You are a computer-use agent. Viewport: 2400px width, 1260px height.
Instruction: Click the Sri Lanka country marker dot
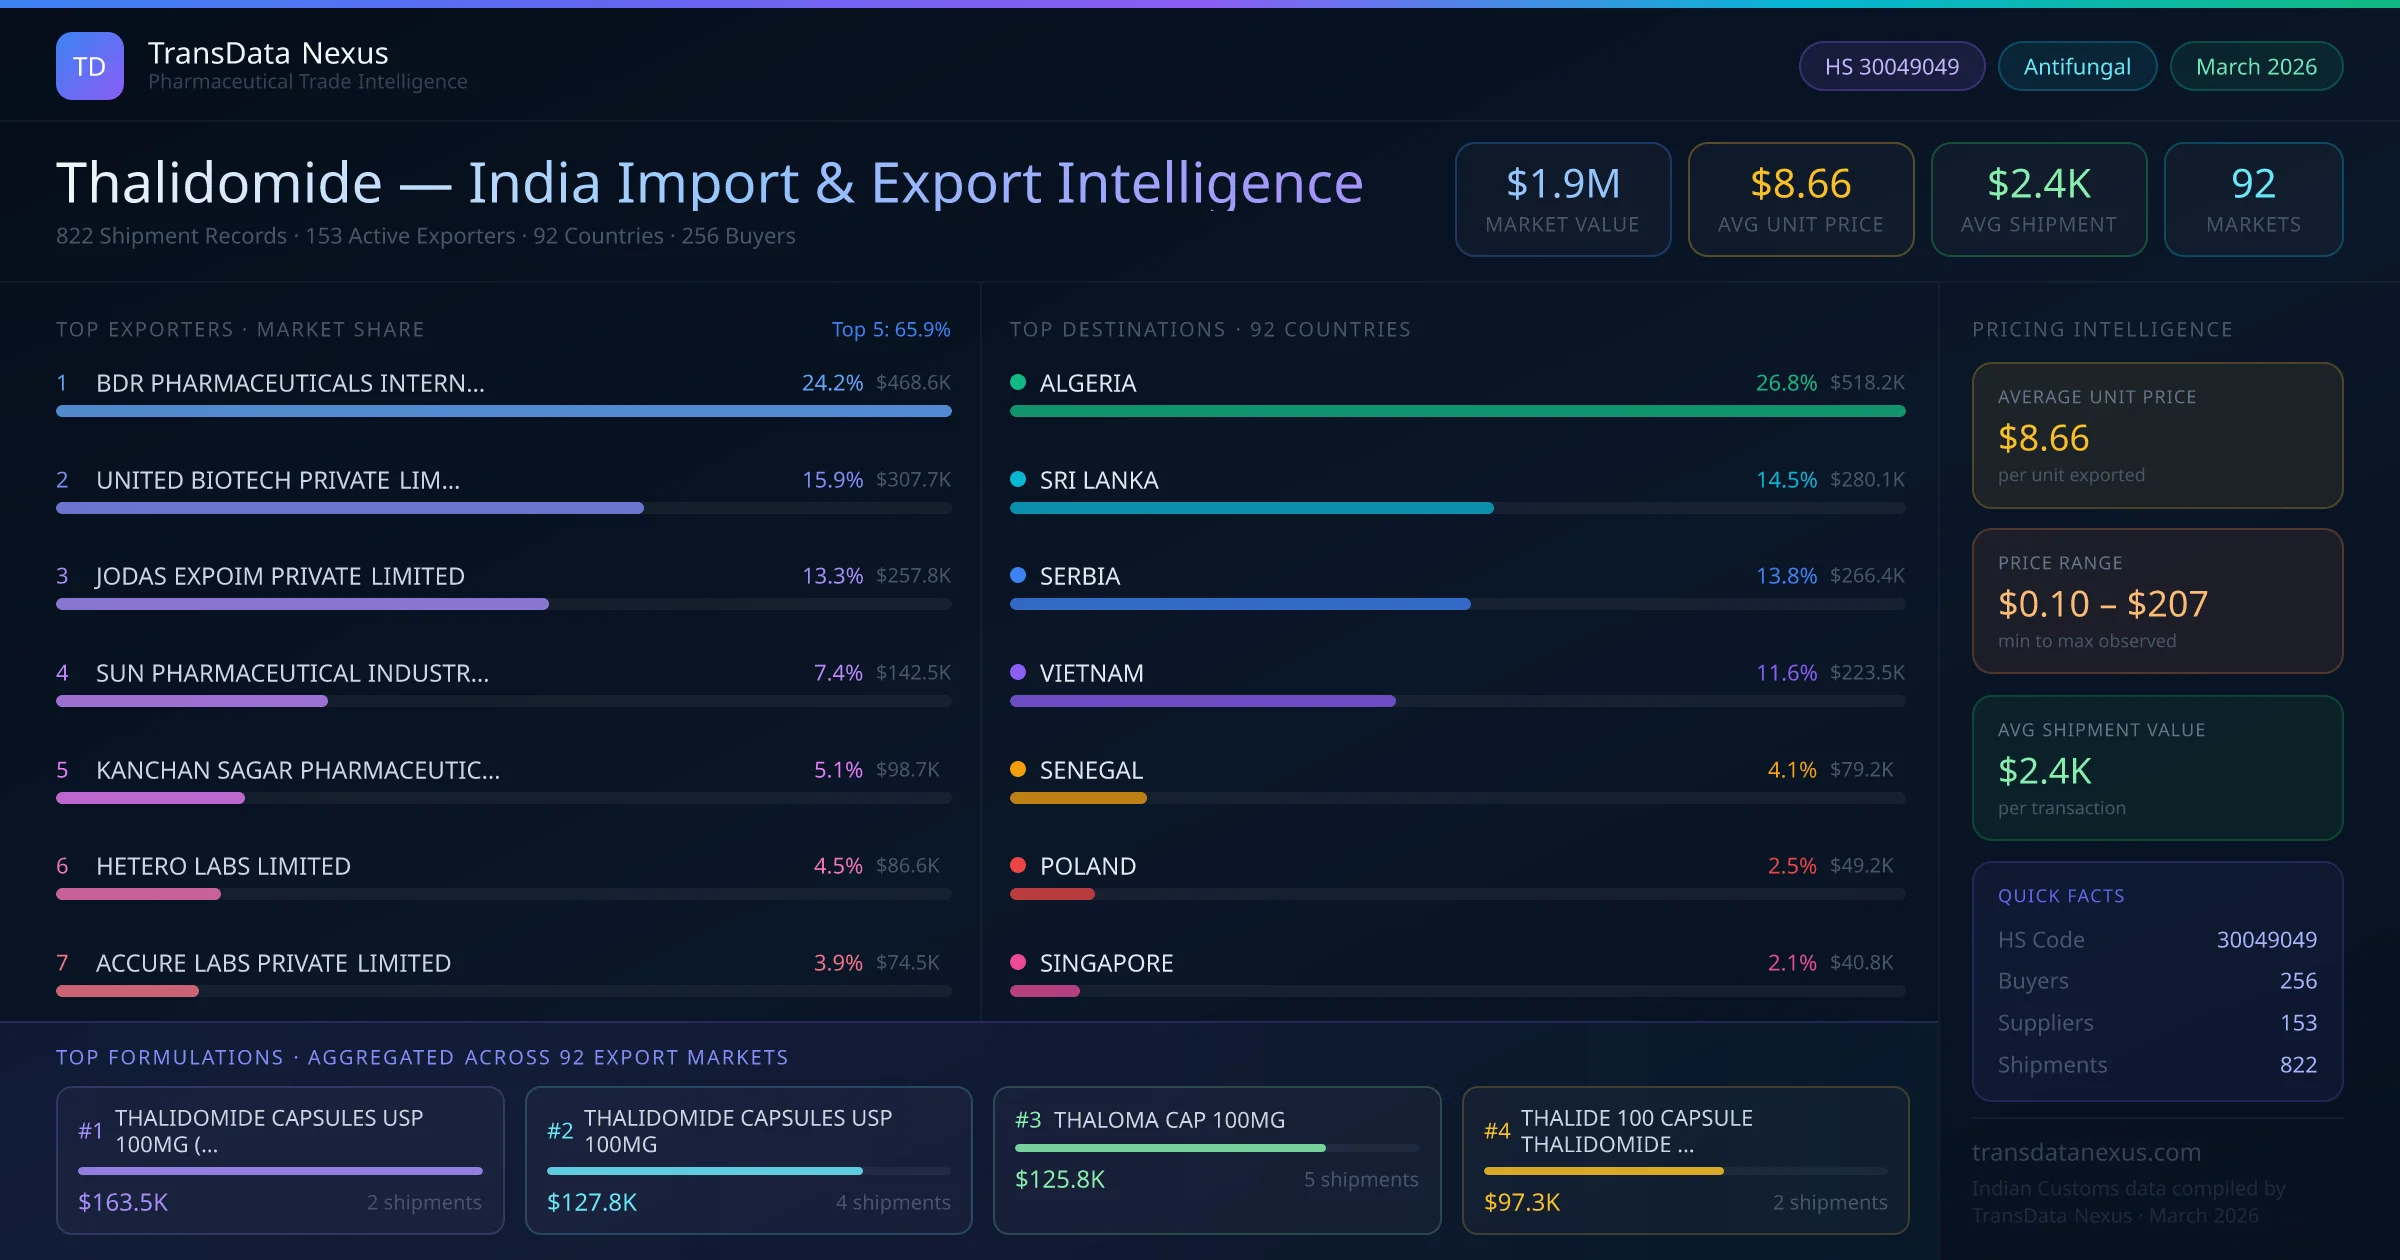pos(1017,479)
